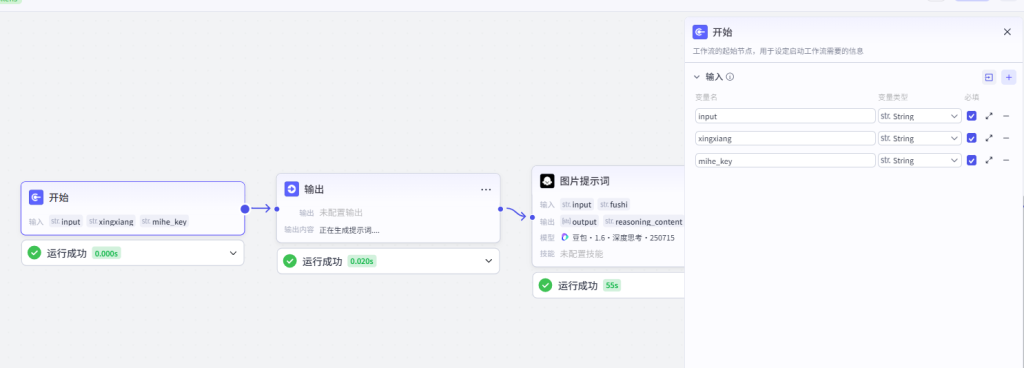Add a new input variable with the plus button
This screenshot has height=368, width=1024.
click(x=1009, y=77)
